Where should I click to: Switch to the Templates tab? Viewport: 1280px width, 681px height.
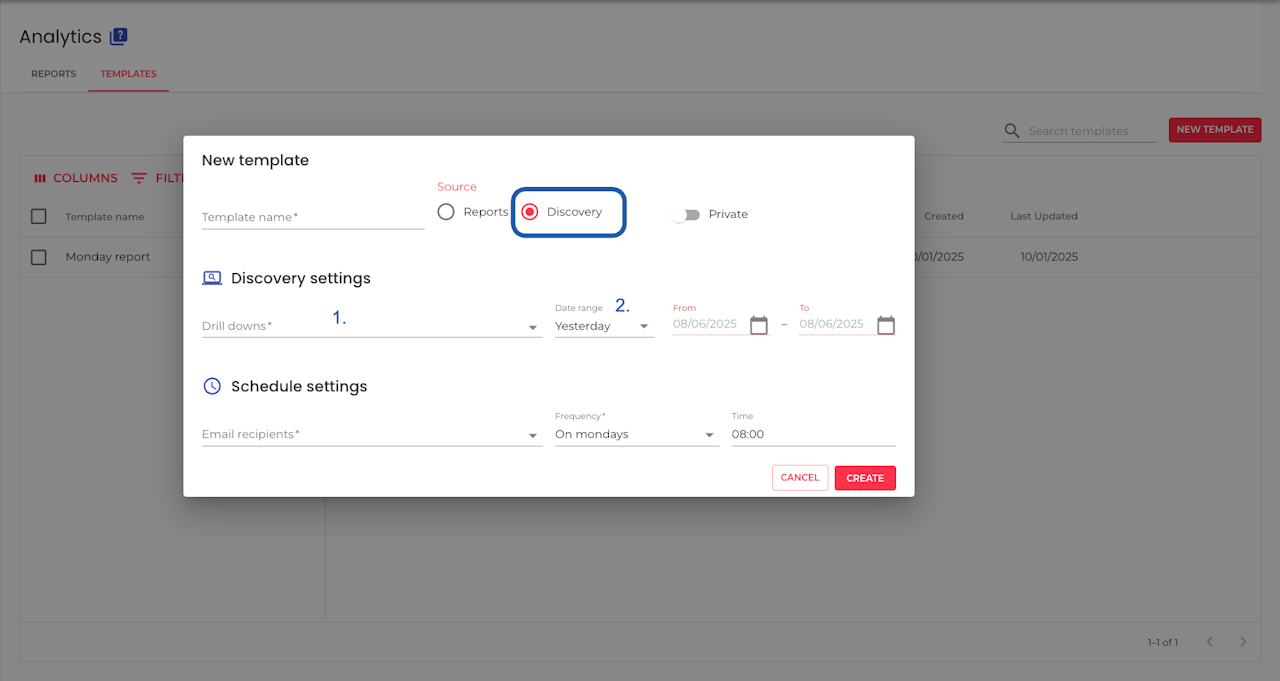tap(128, 74)
